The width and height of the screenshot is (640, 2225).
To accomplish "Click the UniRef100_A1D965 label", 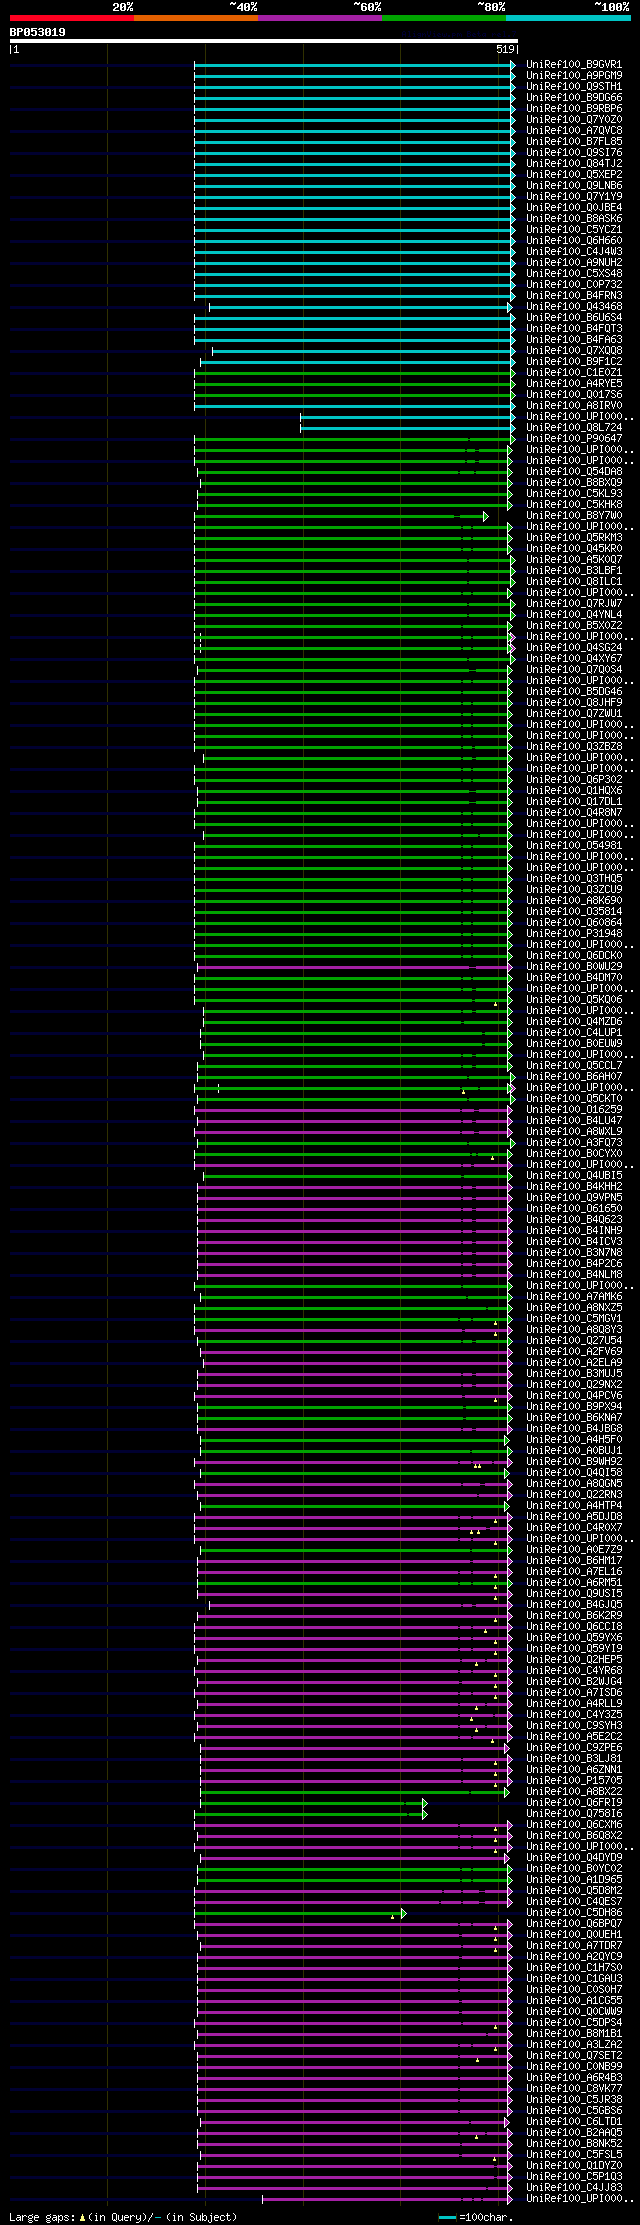I will coord(574,1880).
